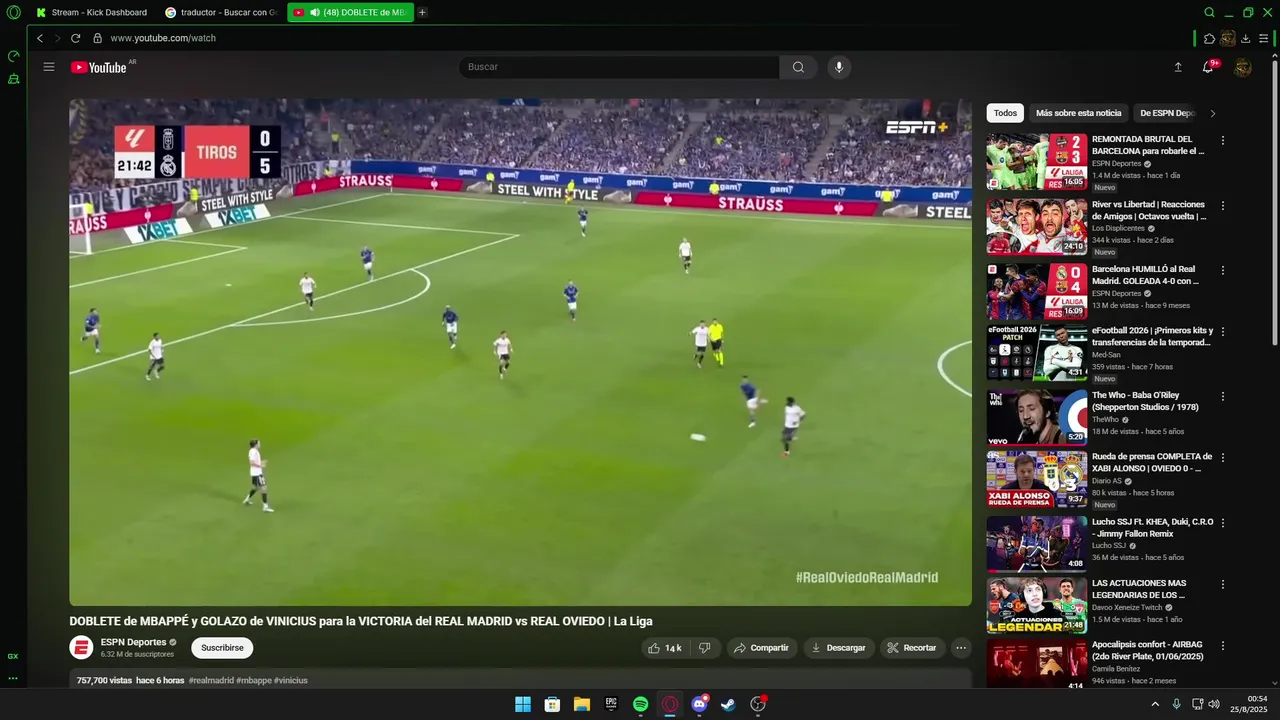The image size is (1280, 720).
Task: Select De ESPN Deportes chip
Action: (x=1167, y=113)
